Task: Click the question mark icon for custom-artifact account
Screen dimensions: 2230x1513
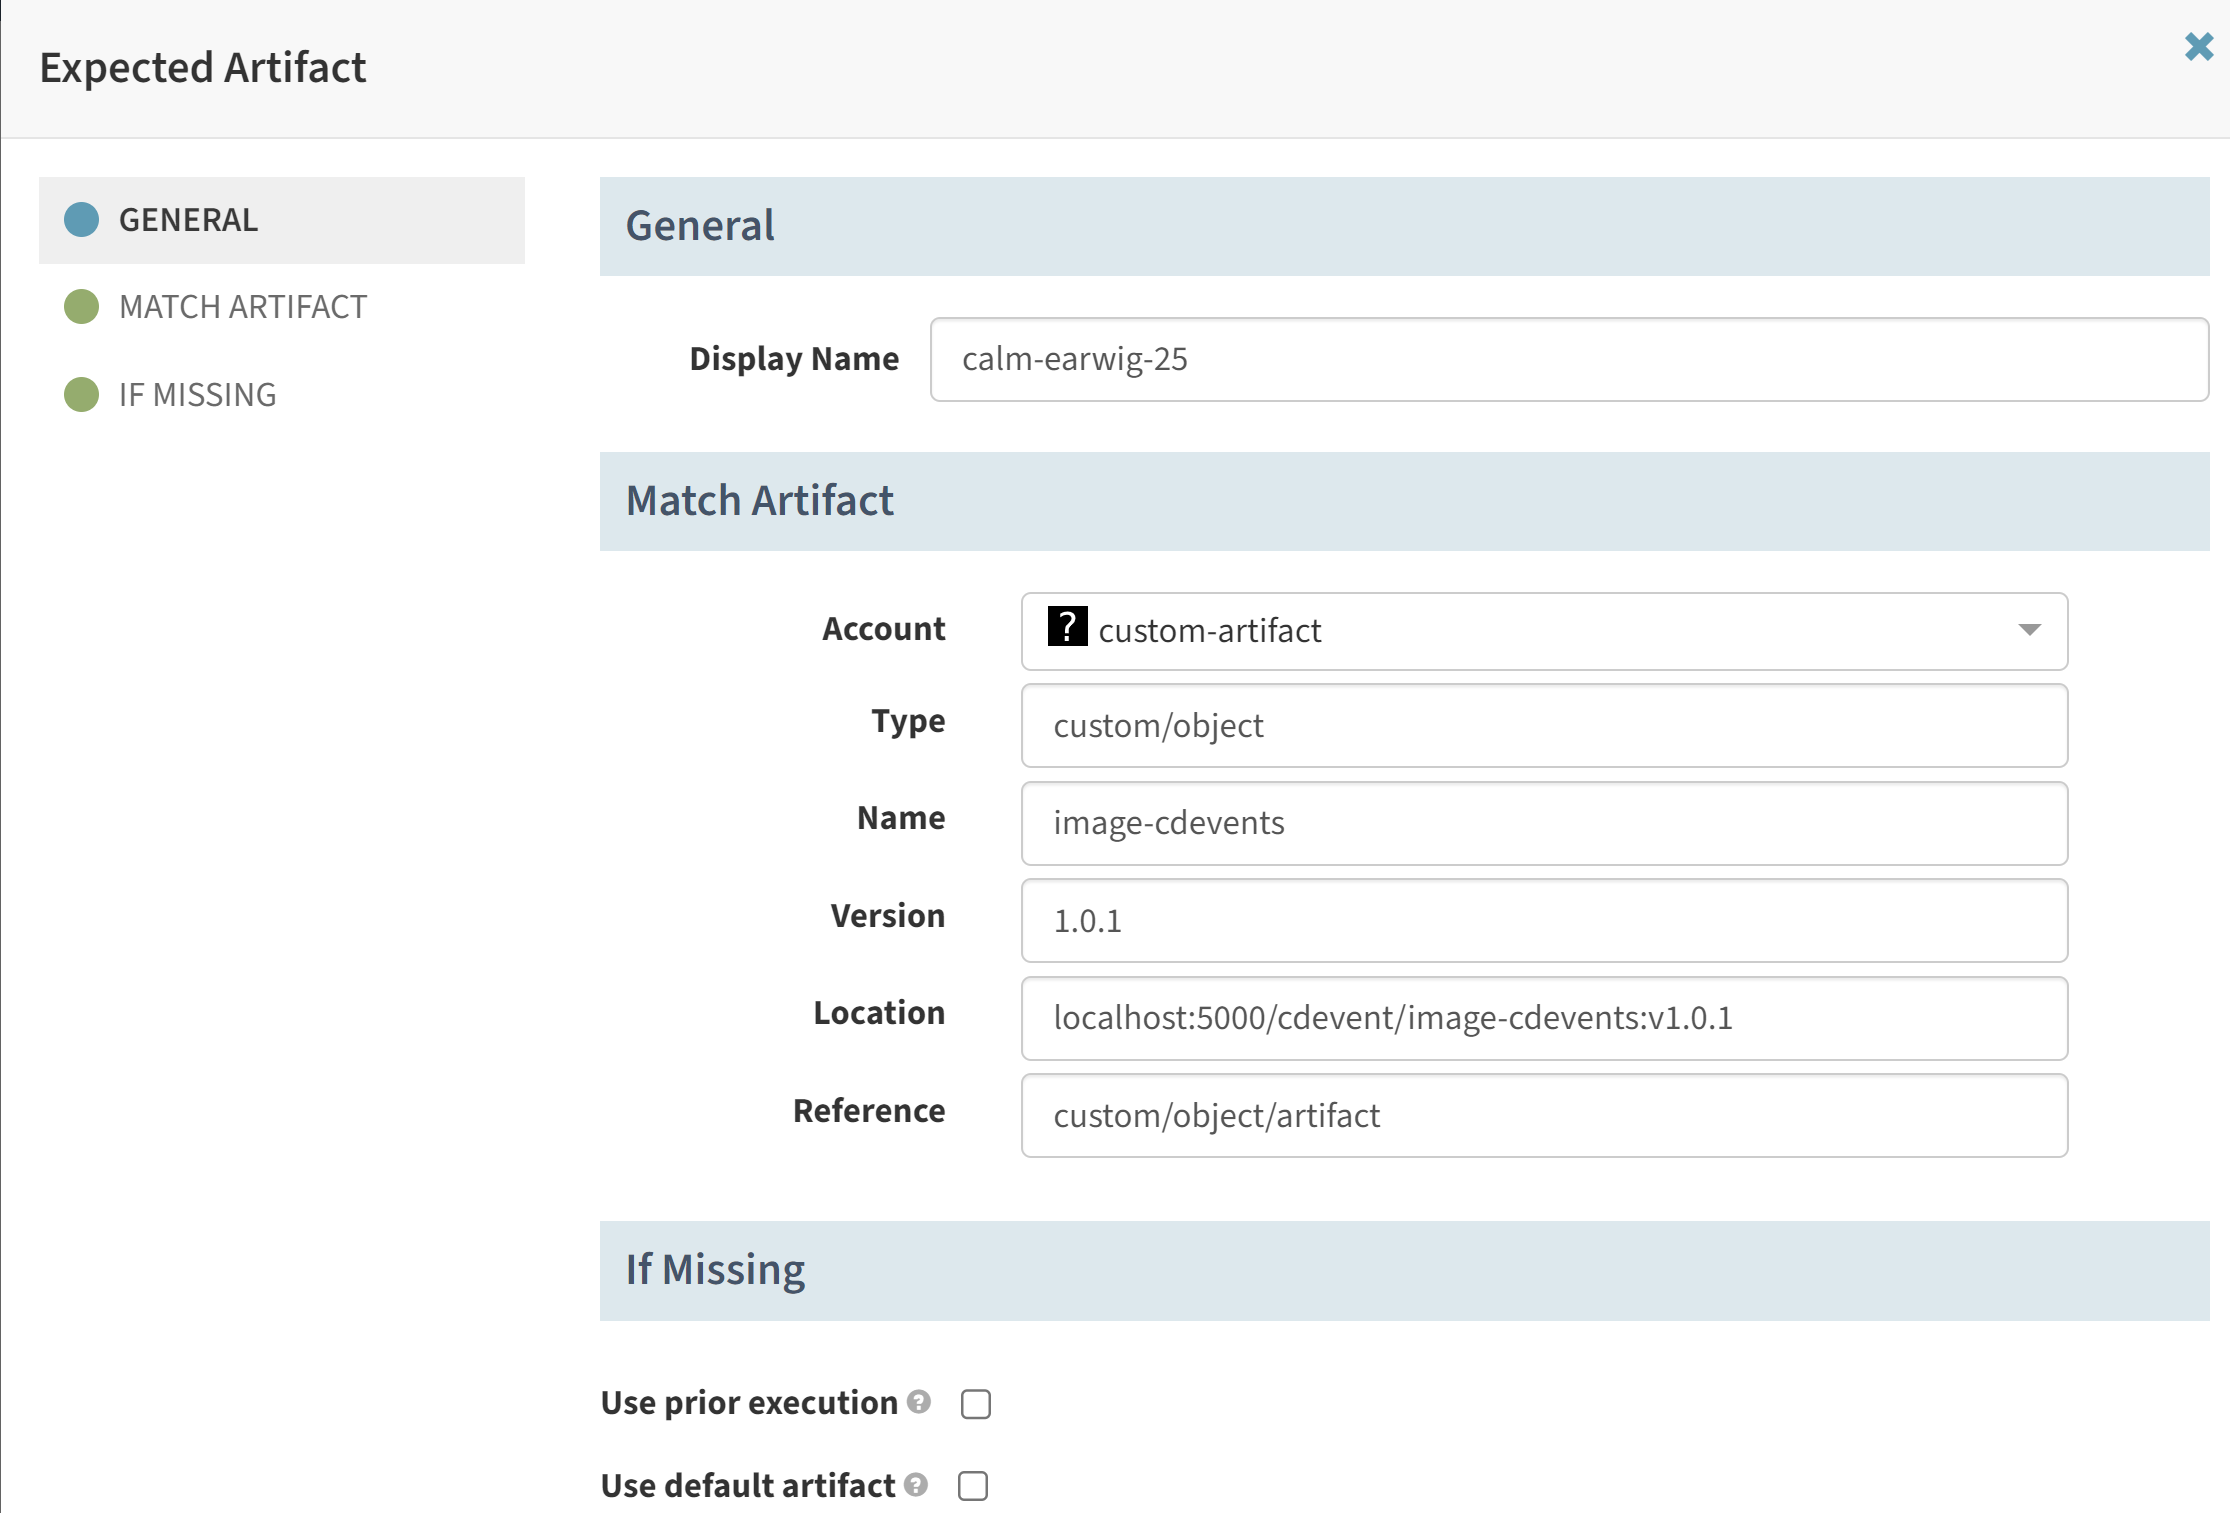Action: coord(1067,627)
